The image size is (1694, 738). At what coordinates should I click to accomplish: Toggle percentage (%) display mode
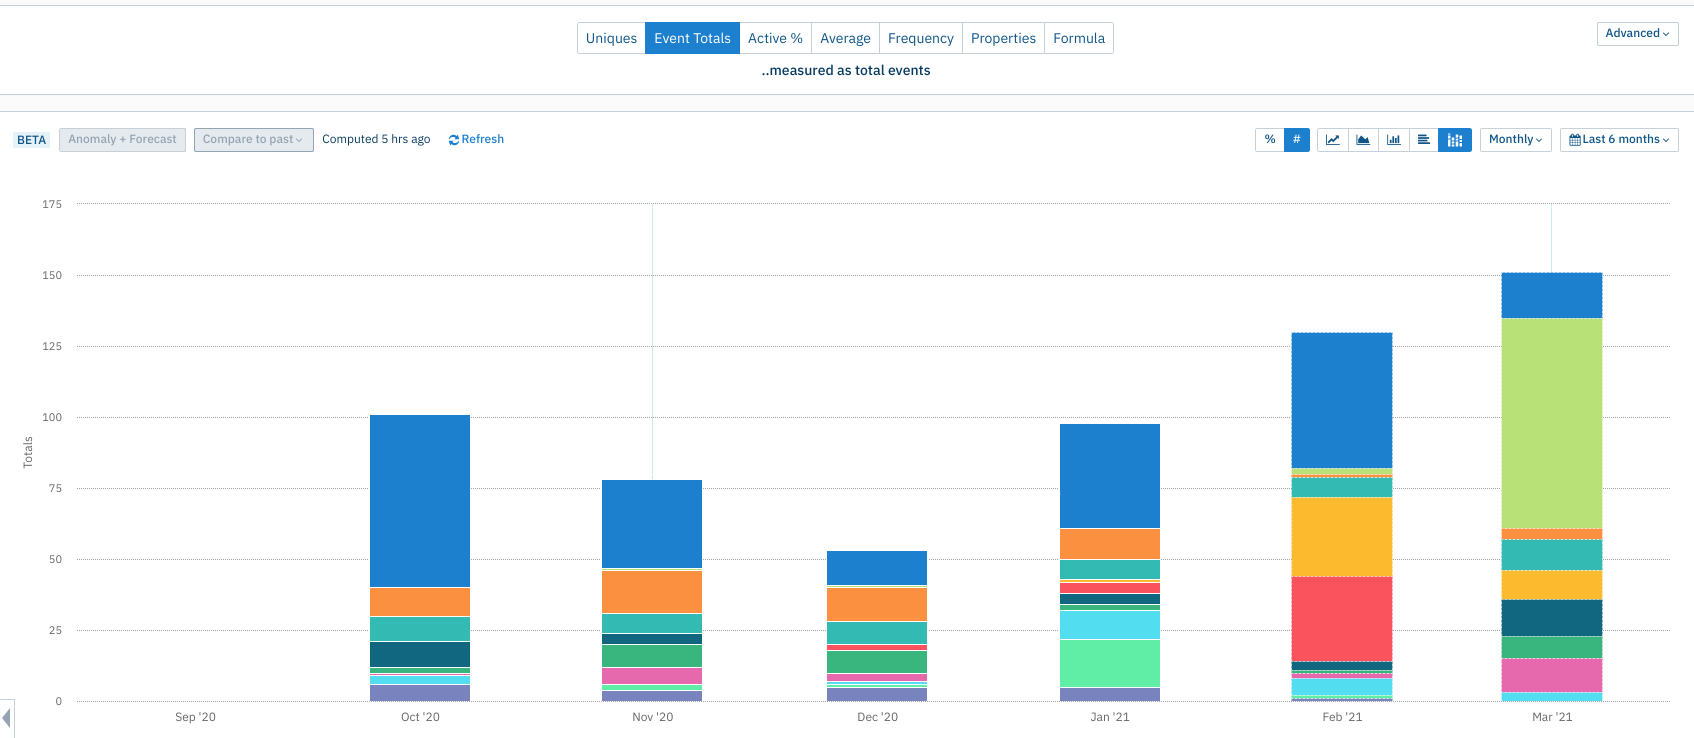coord(1270,140)
